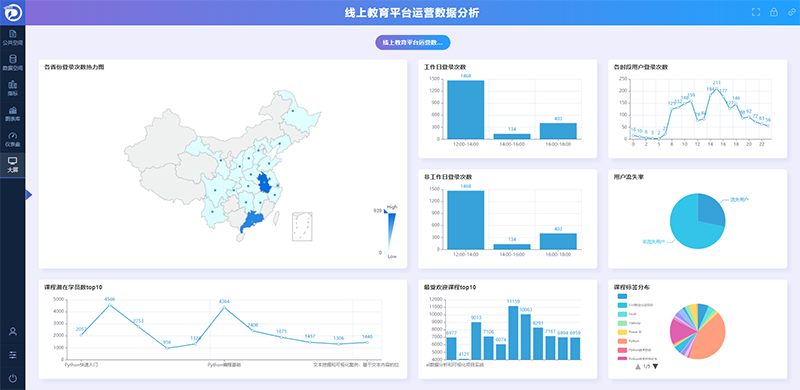The image size is (800, 390).
Task: Toggle the first dark-blue legend item
Action: [x=624, y=296]
